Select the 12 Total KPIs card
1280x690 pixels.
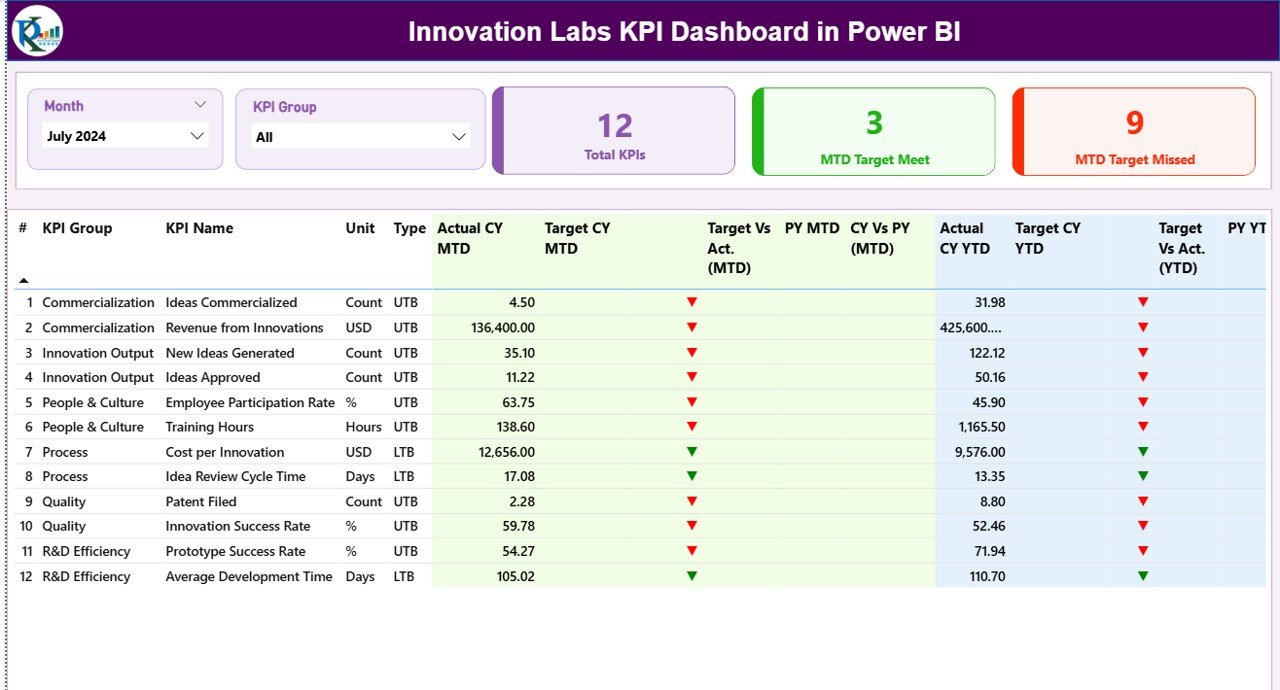coord(613,130)
